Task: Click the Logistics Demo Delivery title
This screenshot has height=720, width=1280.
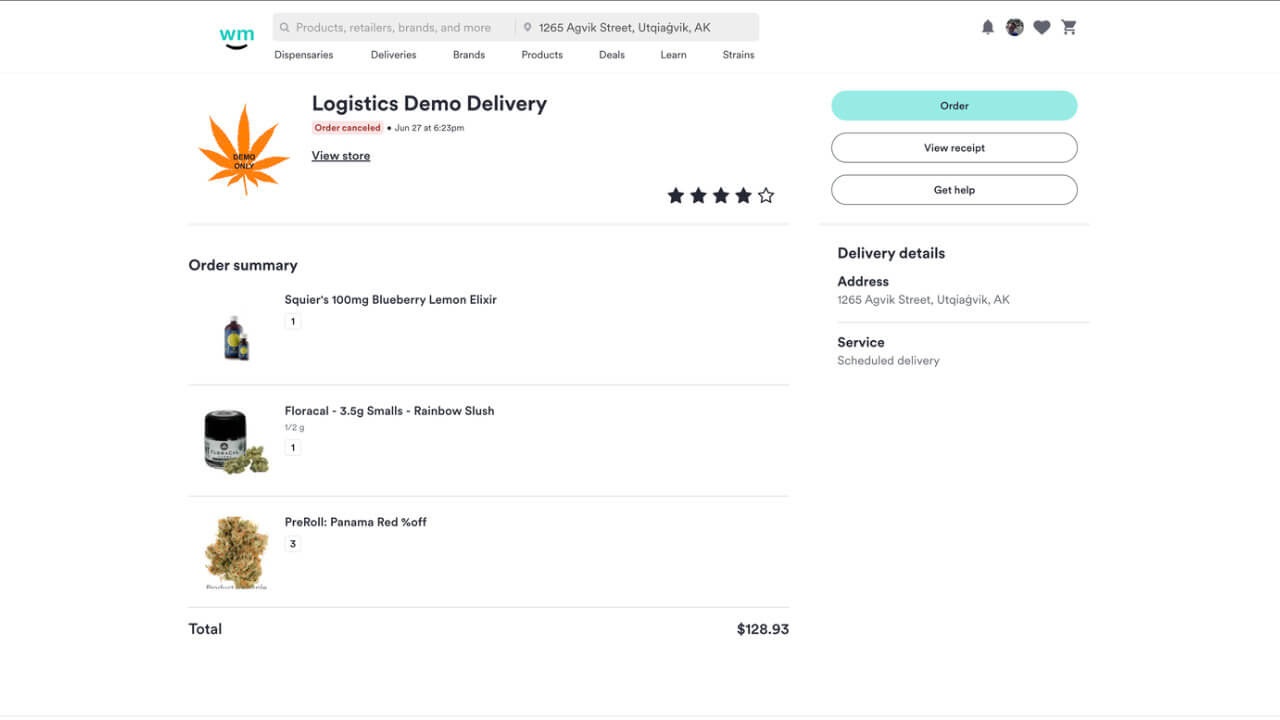Action: pyautogui.click(x=429, y=103)
